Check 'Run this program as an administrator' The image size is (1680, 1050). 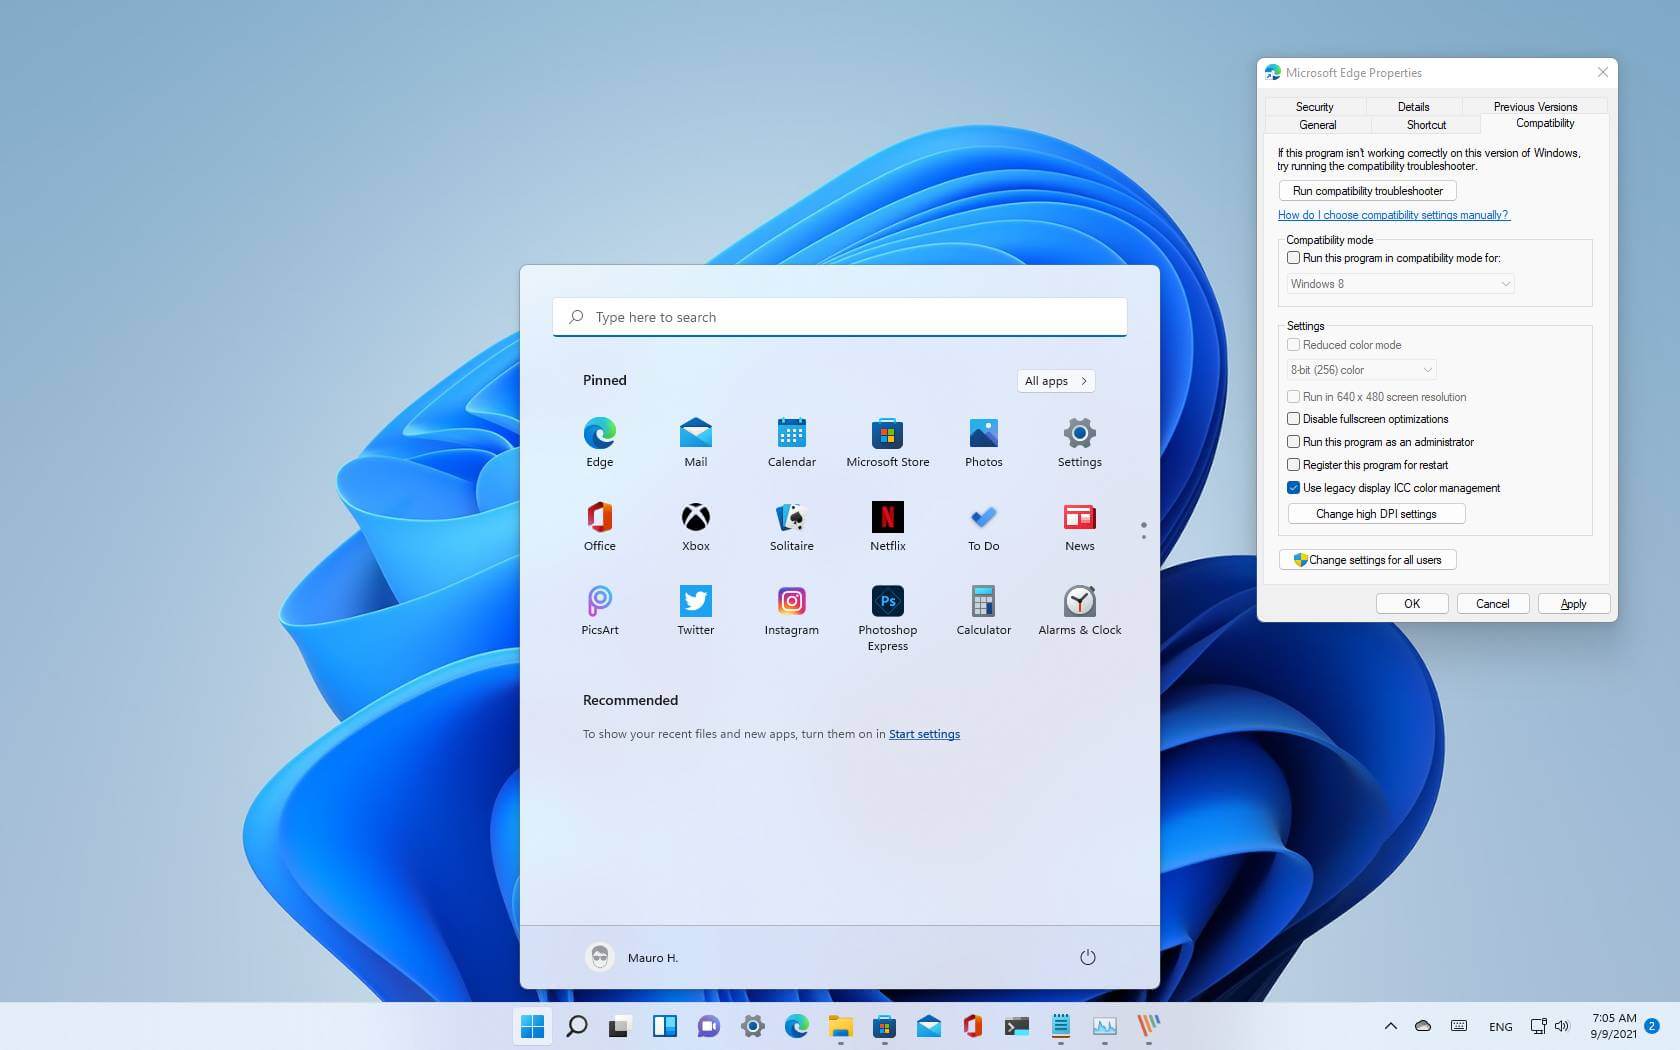coord(1293,441)
